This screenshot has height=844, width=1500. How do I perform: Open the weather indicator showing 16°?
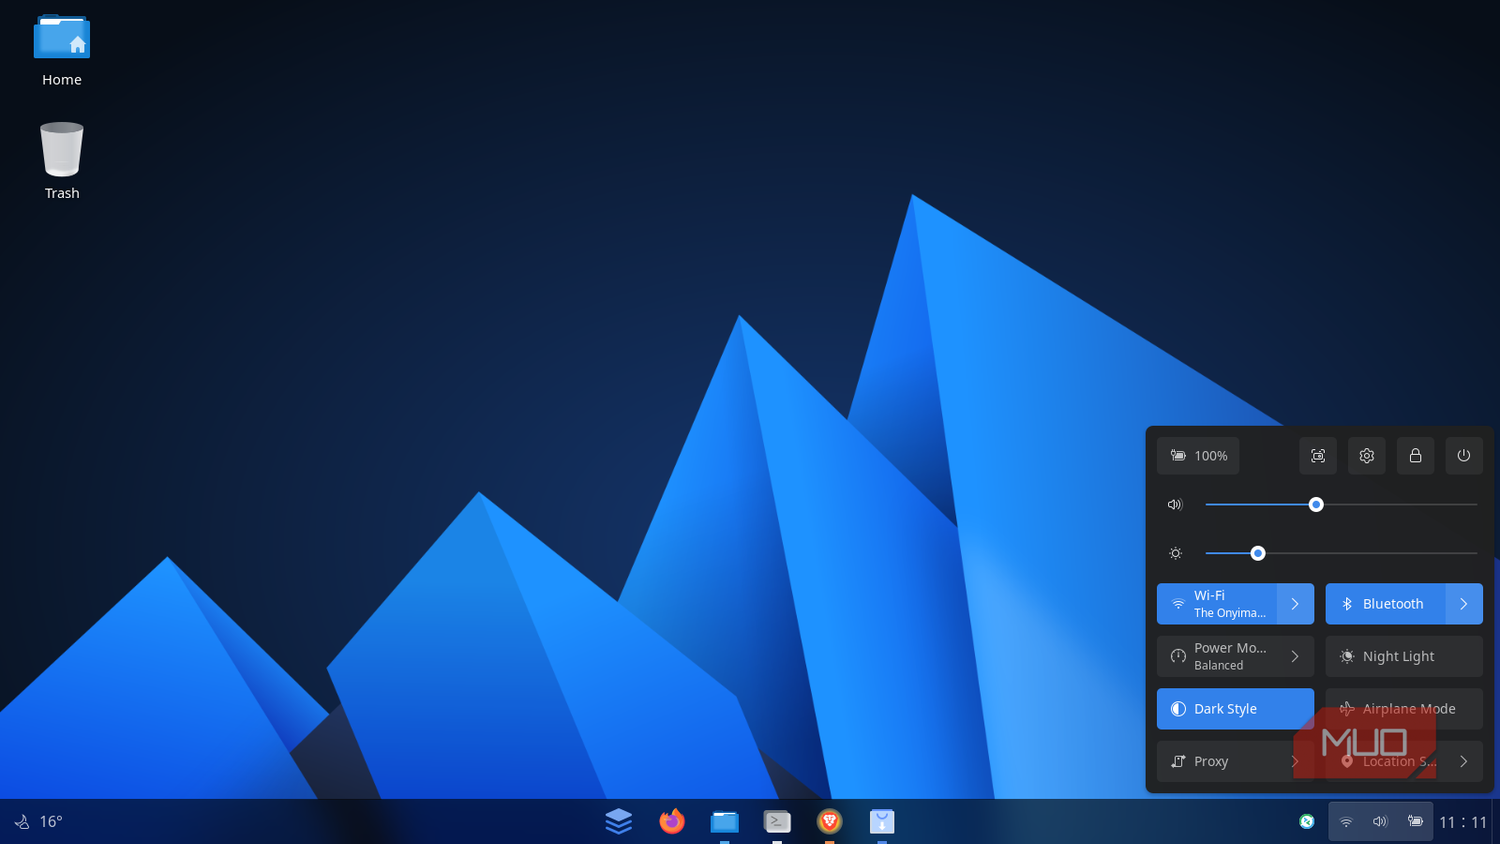coord(38,821)
